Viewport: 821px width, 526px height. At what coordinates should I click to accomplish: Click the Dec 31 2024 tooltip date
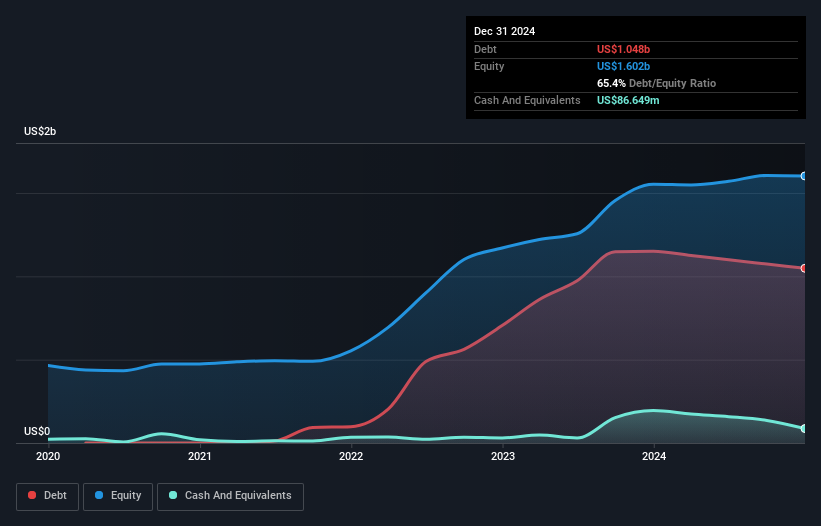[504, 31]
